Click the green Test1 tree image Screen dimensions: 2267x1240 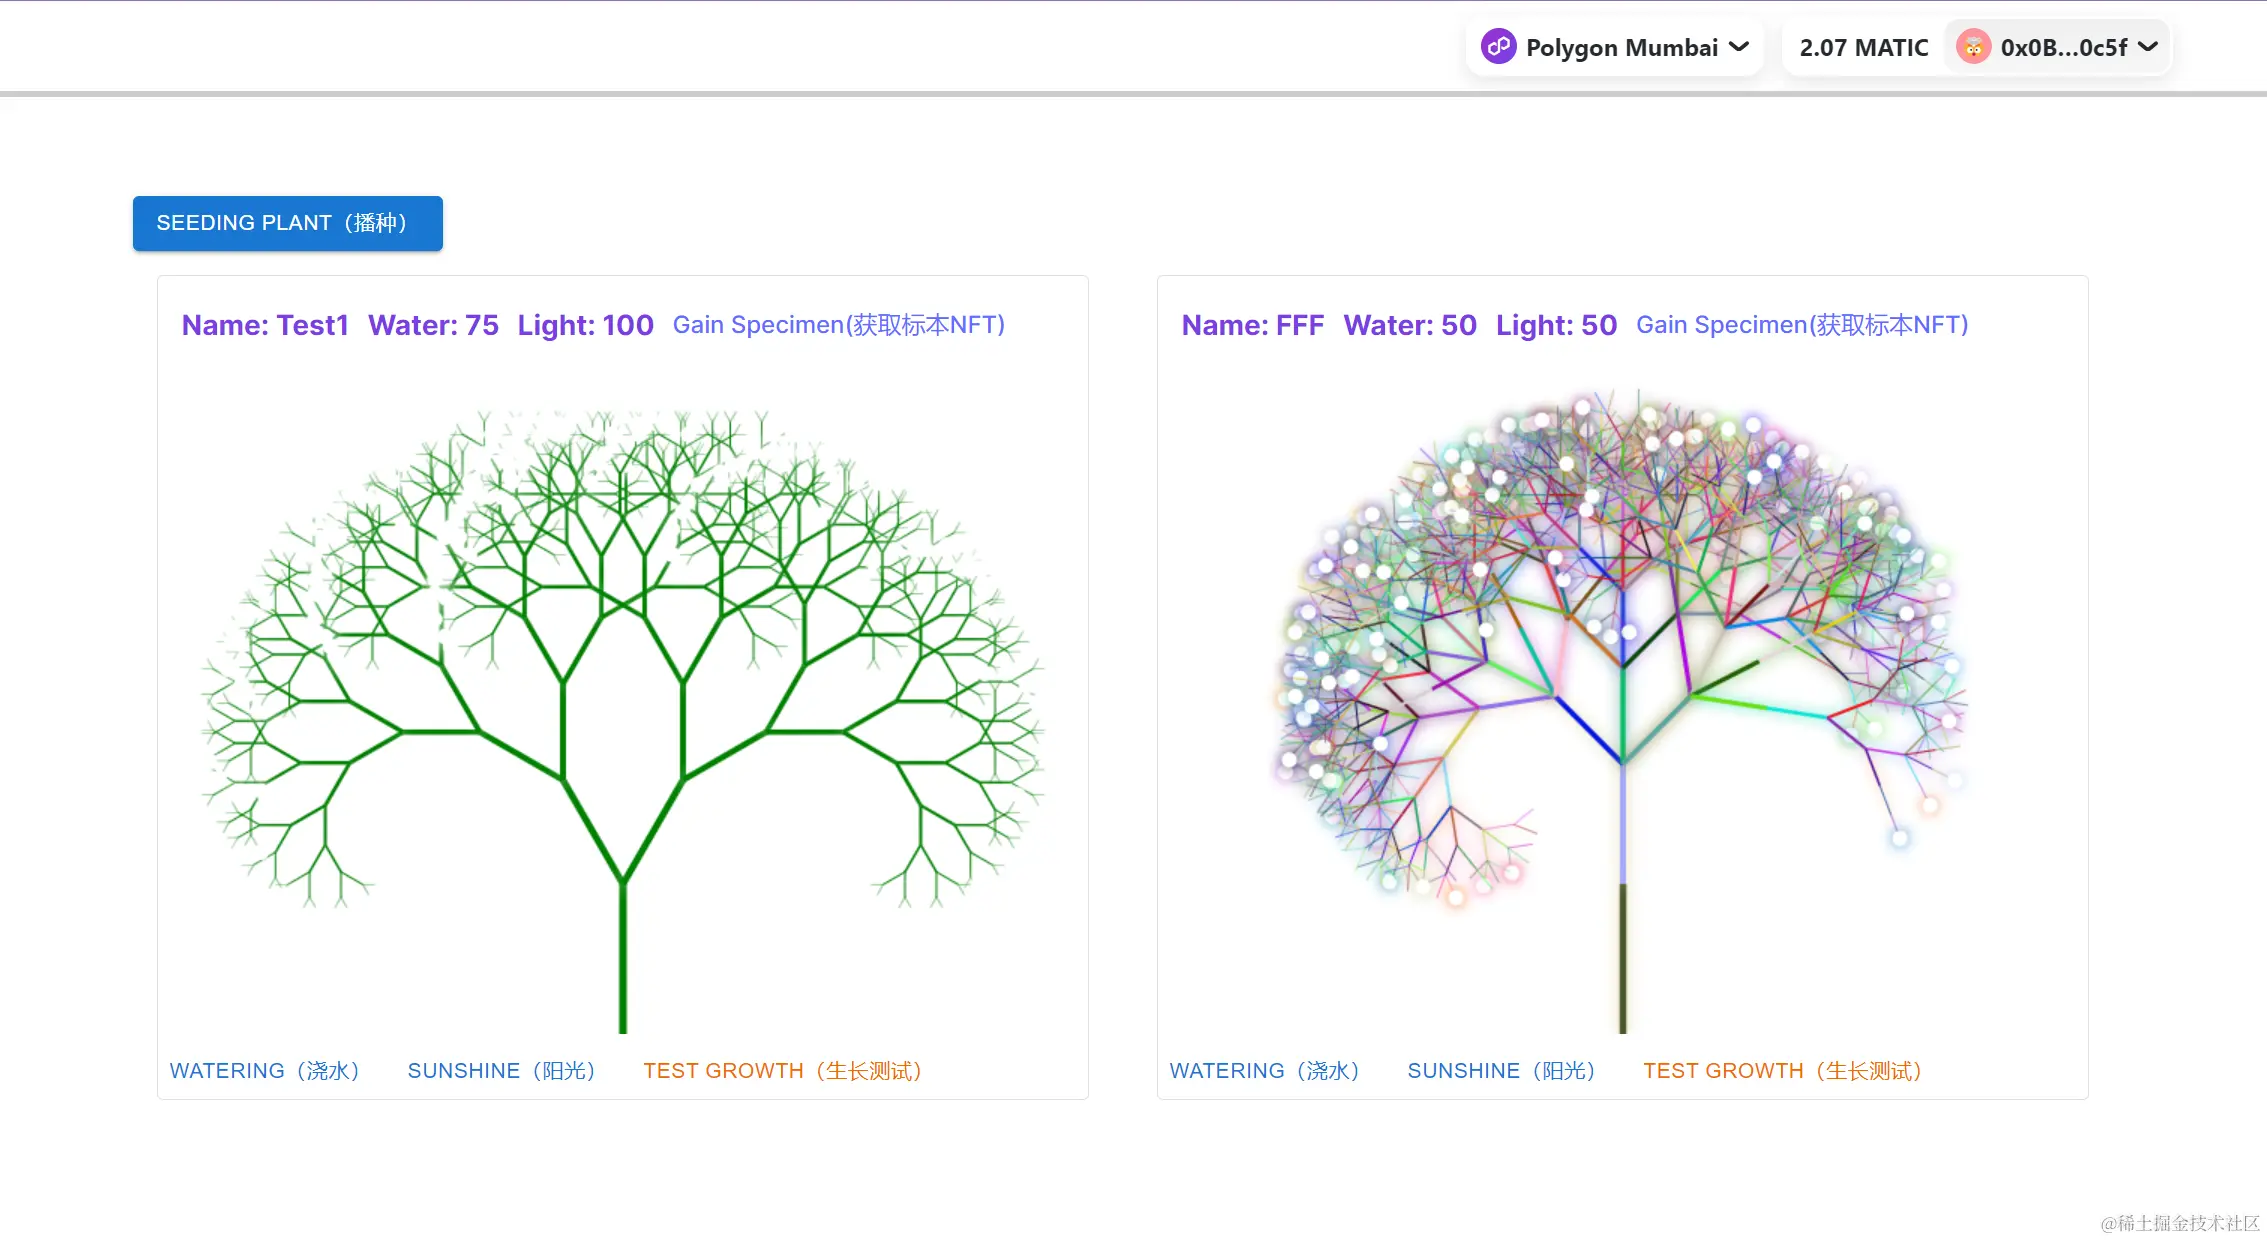click(622, 700)
